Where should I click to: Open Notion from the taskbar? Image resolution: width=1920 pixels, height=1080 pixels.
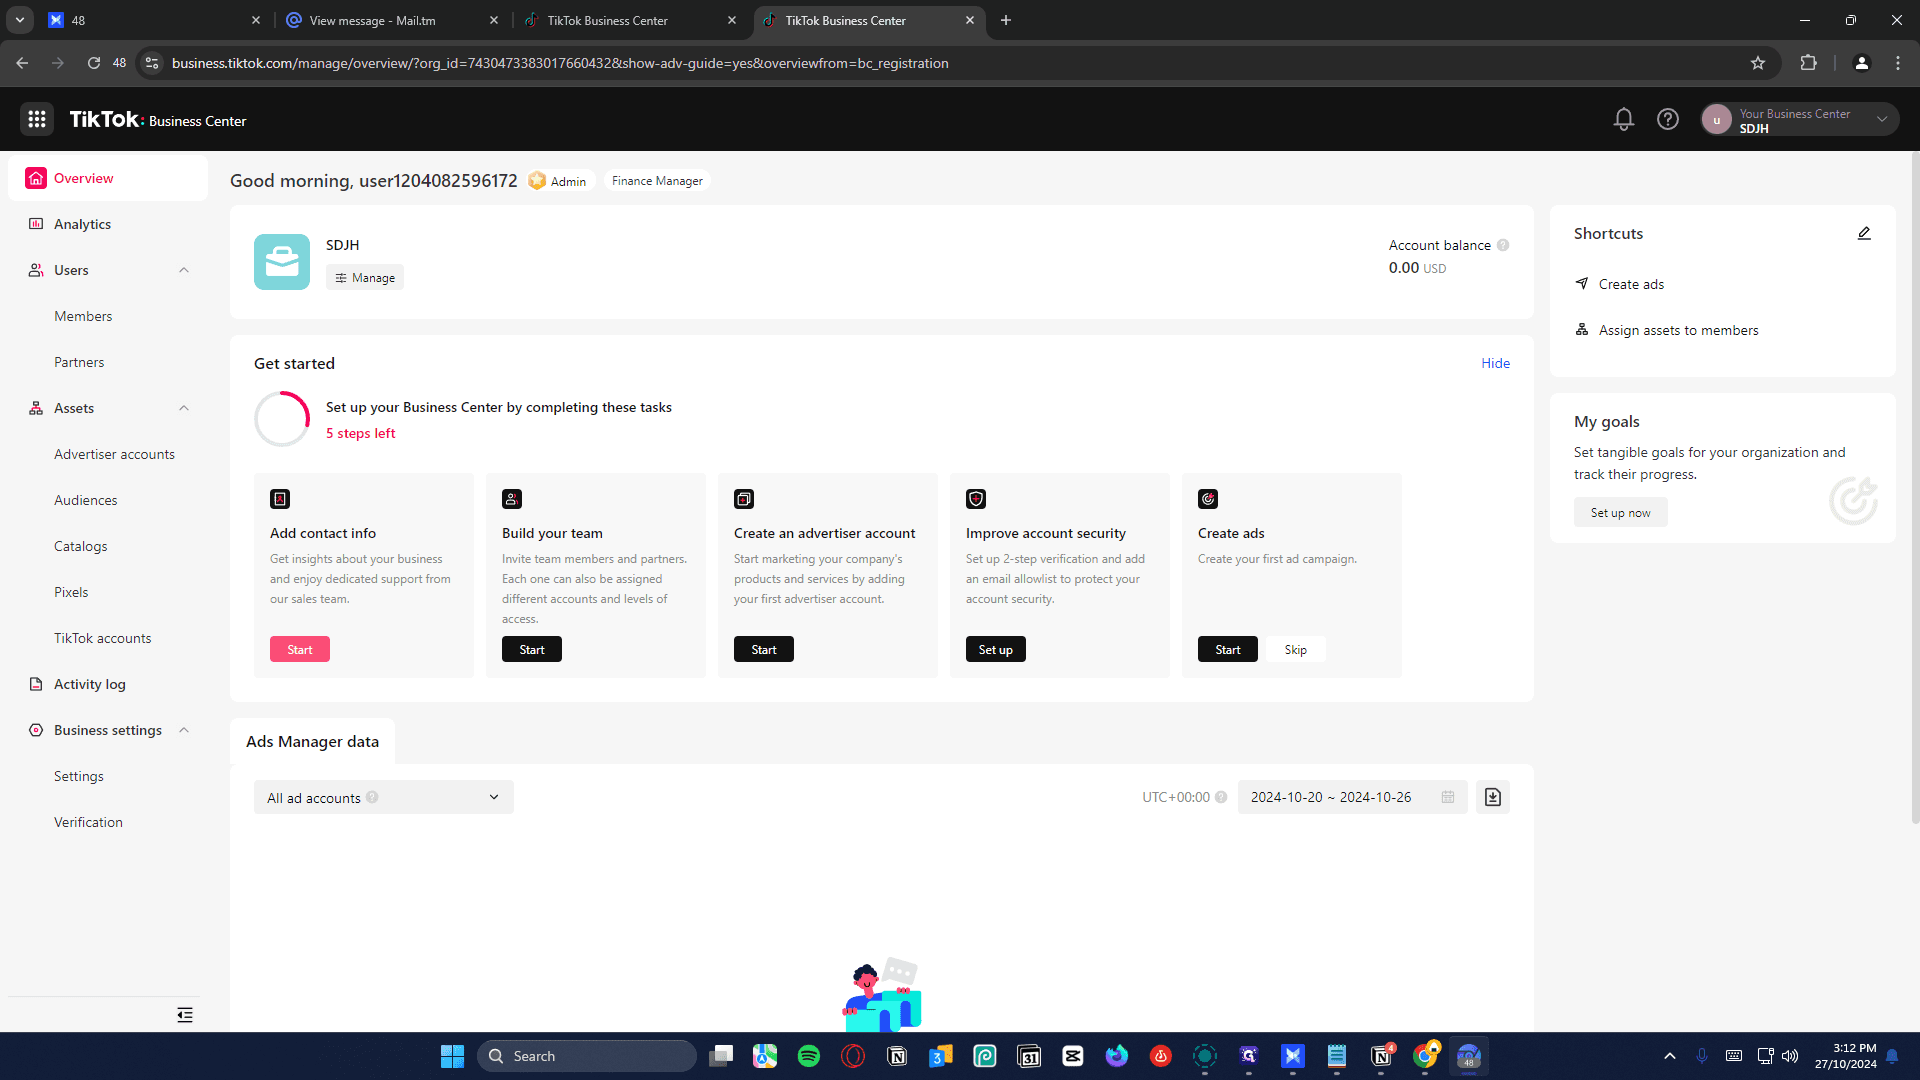[897, 1056]
